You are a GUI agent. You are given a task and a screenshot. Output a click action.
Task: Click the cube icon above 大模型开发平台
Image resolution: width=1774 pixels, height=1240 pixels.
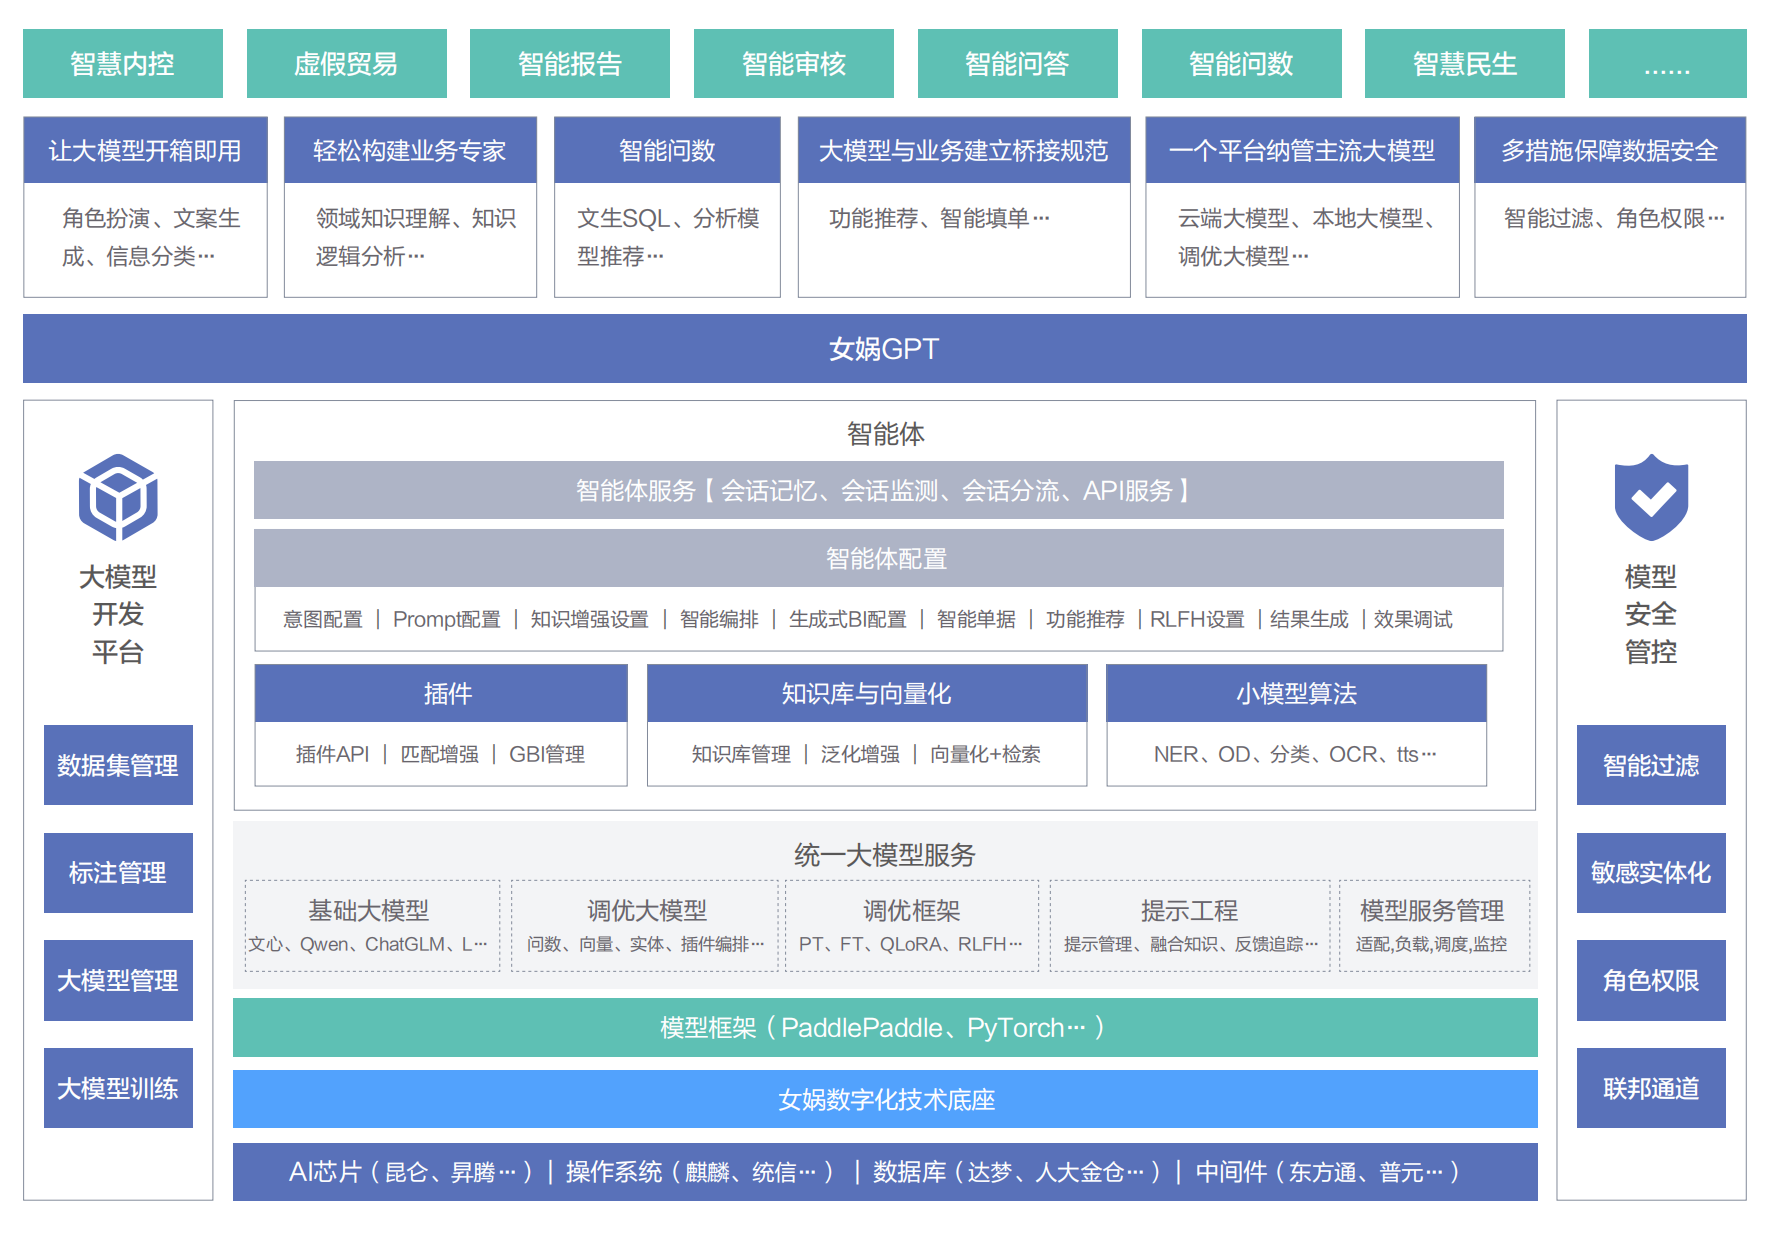tap(118, 497)
